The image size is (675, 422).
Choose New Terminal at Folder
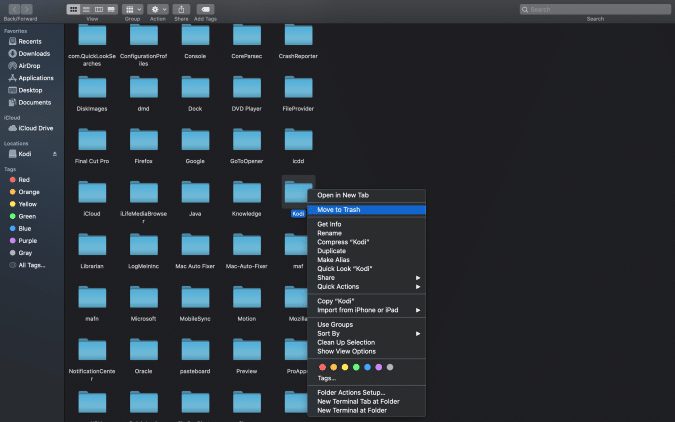(366, 410)
